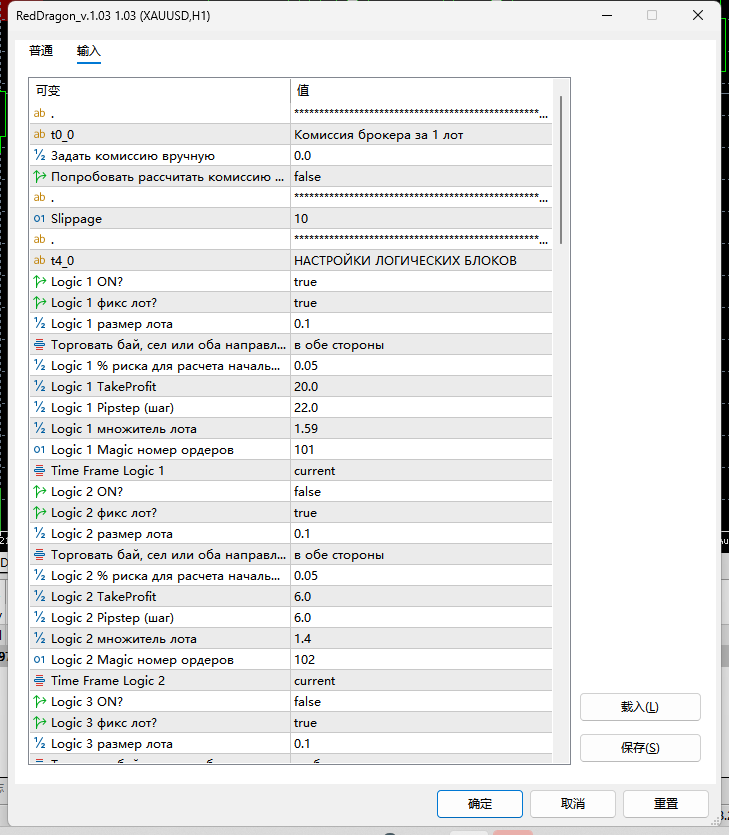The height and width of the screenshot is (835, 729).
Task: Click the 载入(L) load button
Action: (640, 707)
